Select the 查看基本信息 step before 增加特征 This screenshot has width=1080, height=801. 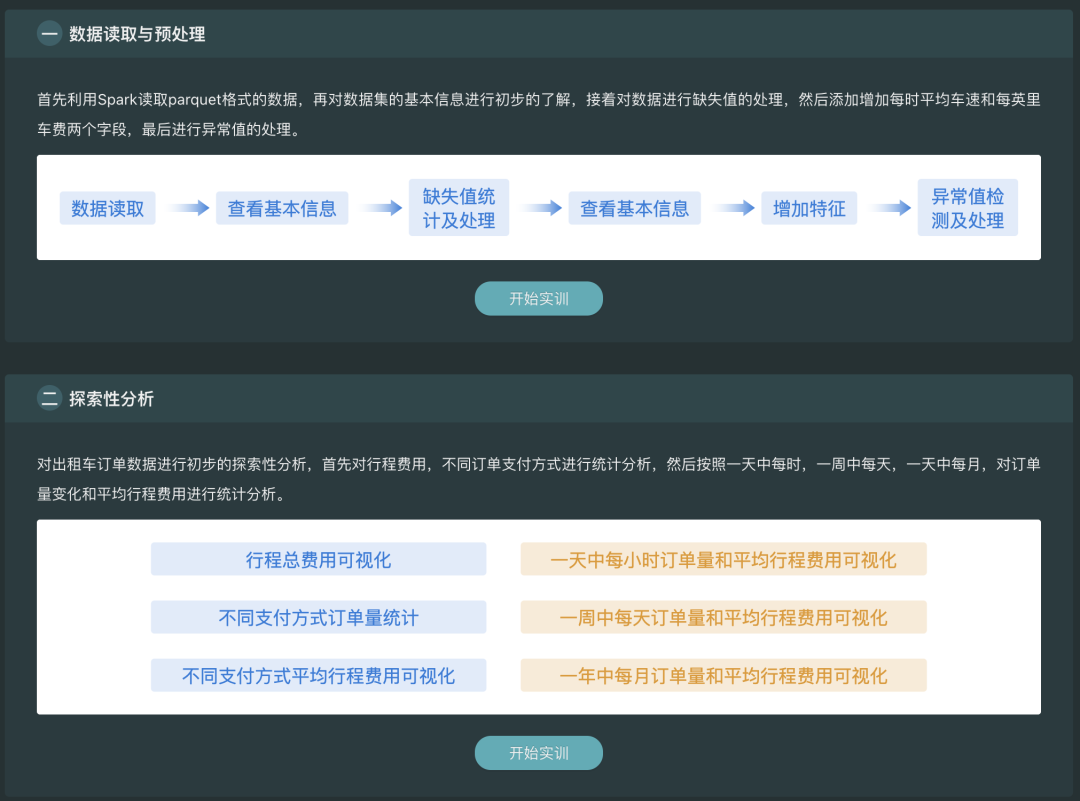pos(634,208)
